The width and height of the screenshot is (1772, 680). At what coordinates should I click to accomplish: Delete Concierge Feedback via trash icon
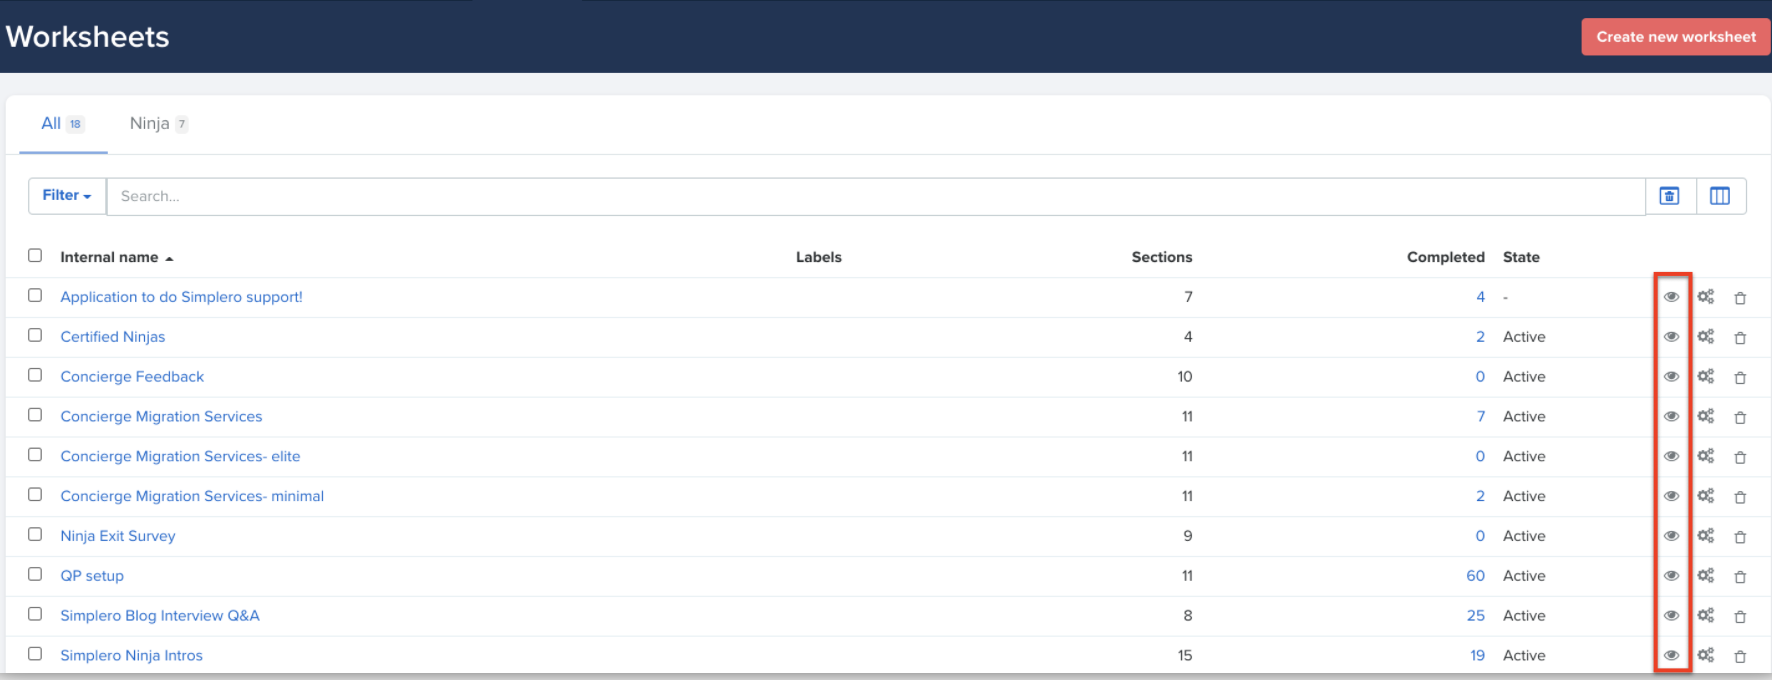coord(1740,378)
